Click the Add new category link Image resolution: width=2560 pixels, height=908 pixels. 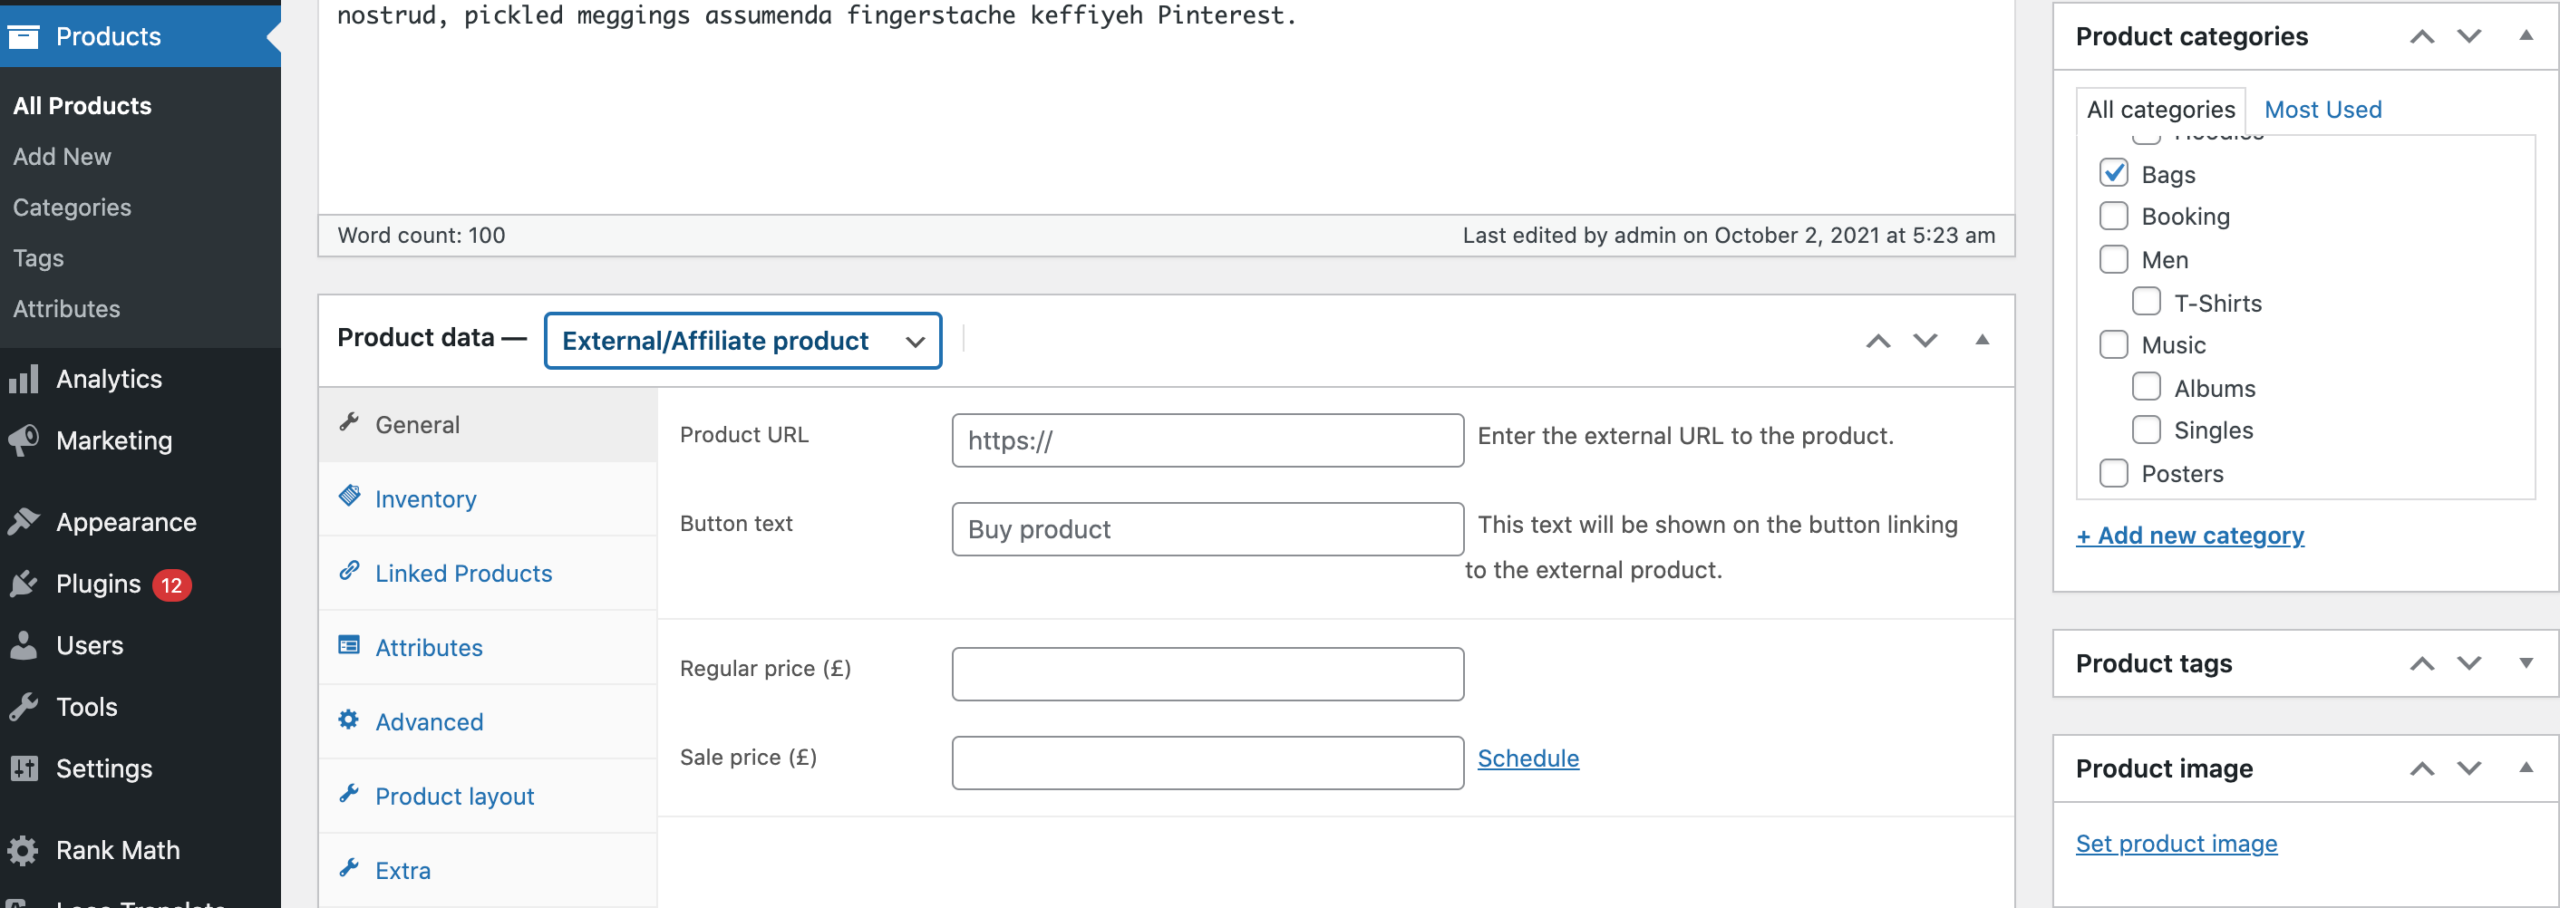[2190, 536]
